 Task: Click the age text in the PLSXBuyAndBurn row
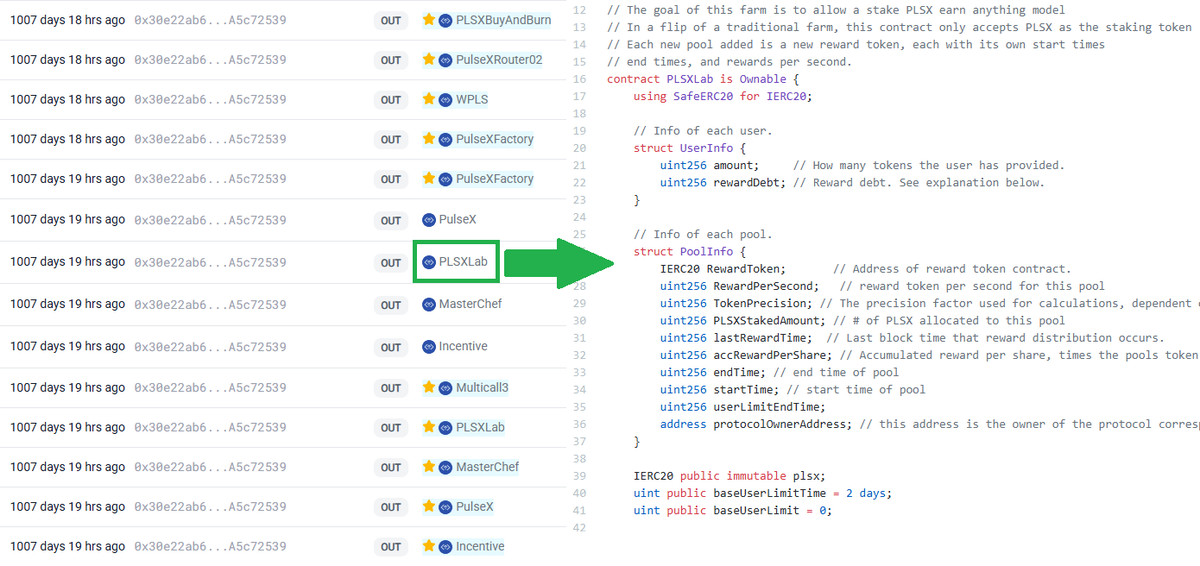click(68, 20)
